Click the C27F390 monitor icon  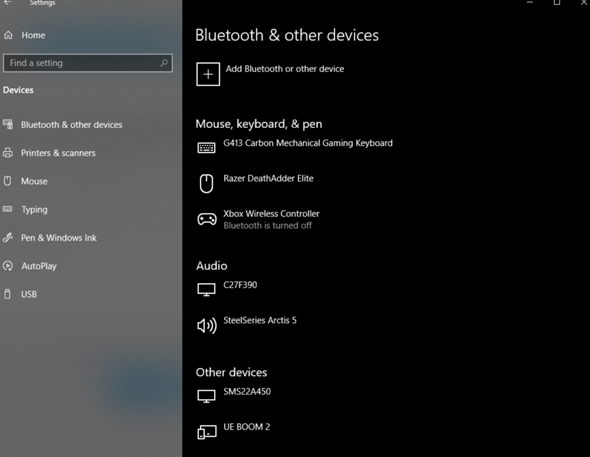click(x=207, y=290)
